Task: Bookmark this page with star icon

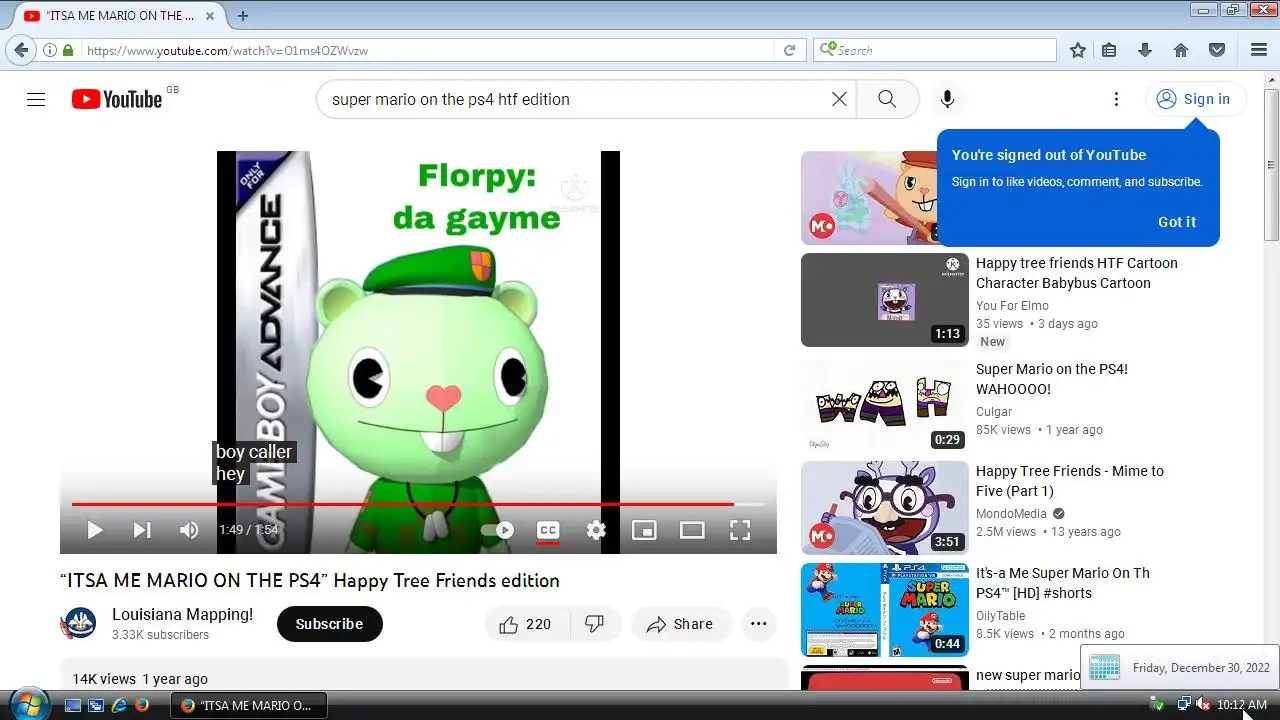Action: click(x=1077, y=50)
